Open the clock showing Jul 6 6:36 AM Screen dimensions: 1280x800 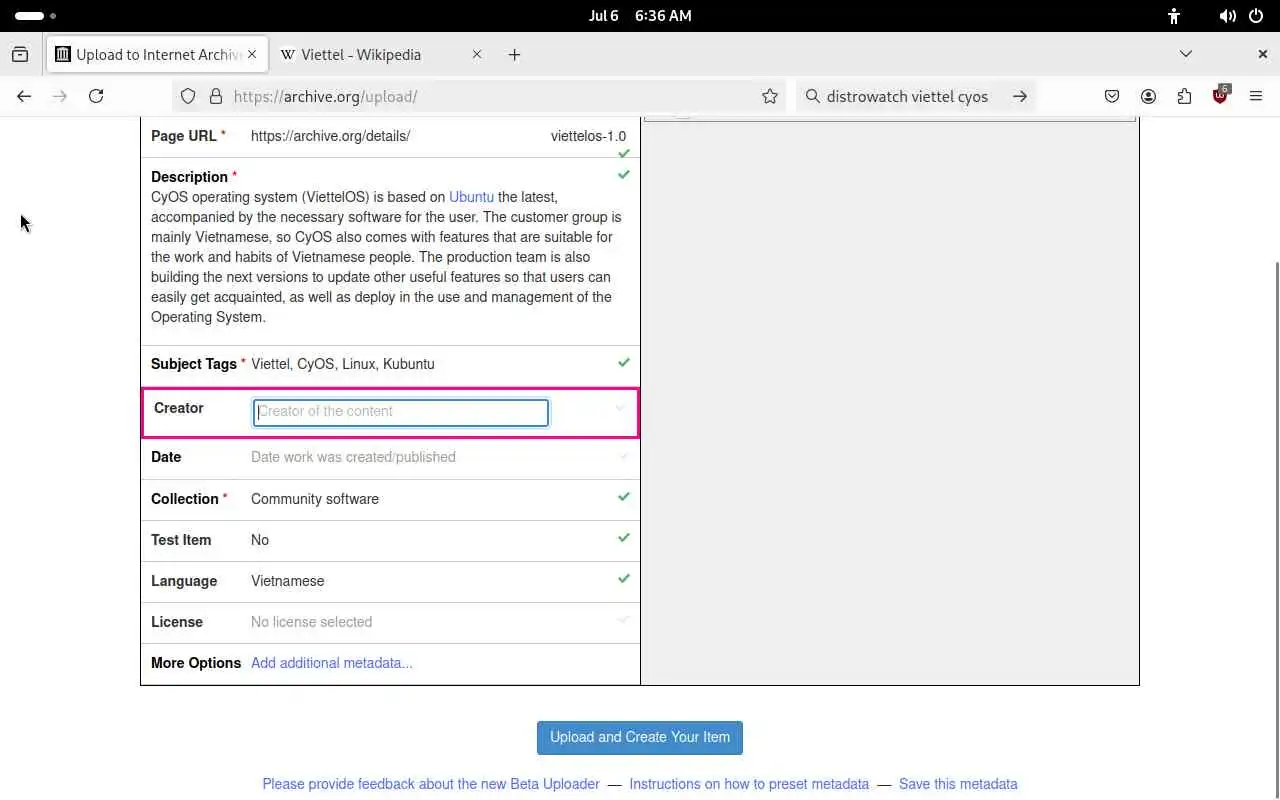[640, 16]
